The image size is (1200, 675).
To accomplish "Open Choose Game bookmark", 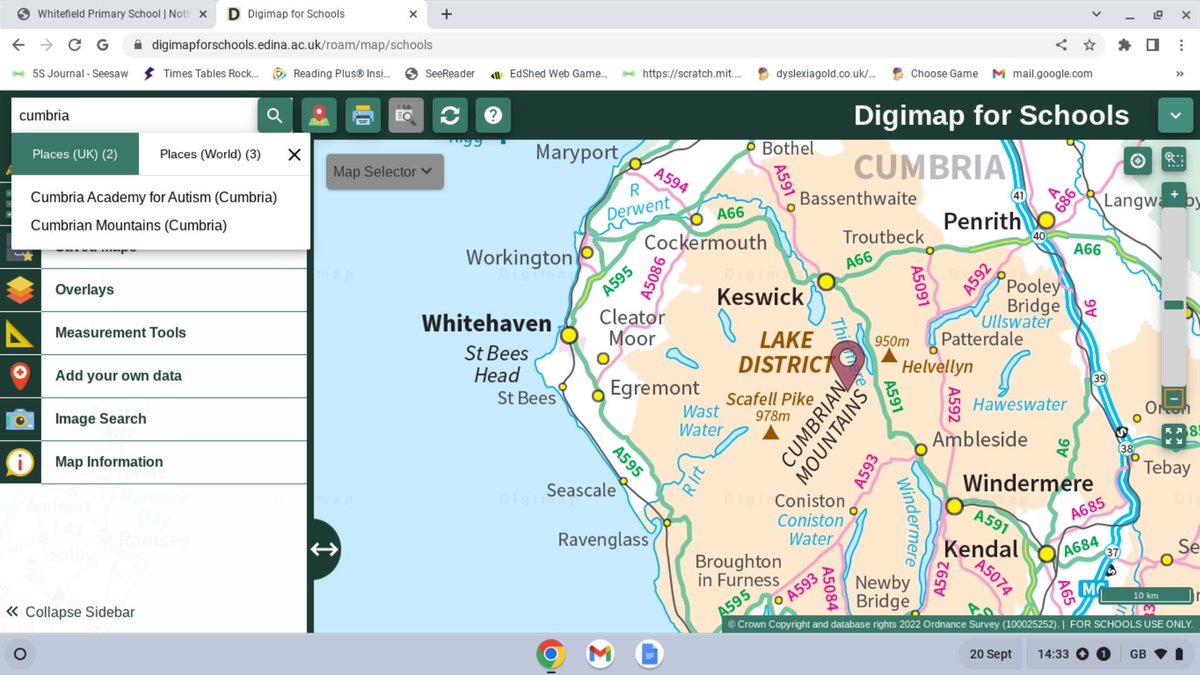I will click(x=934, y=73).
